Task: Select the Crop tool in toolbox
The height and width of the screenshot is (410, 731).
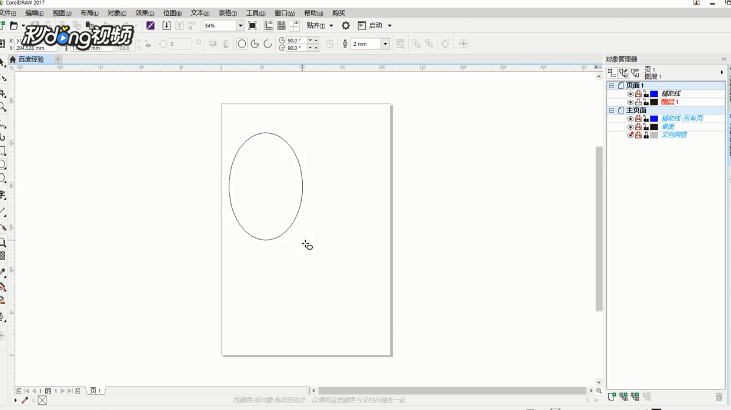Action: click(x=2, y=93)
